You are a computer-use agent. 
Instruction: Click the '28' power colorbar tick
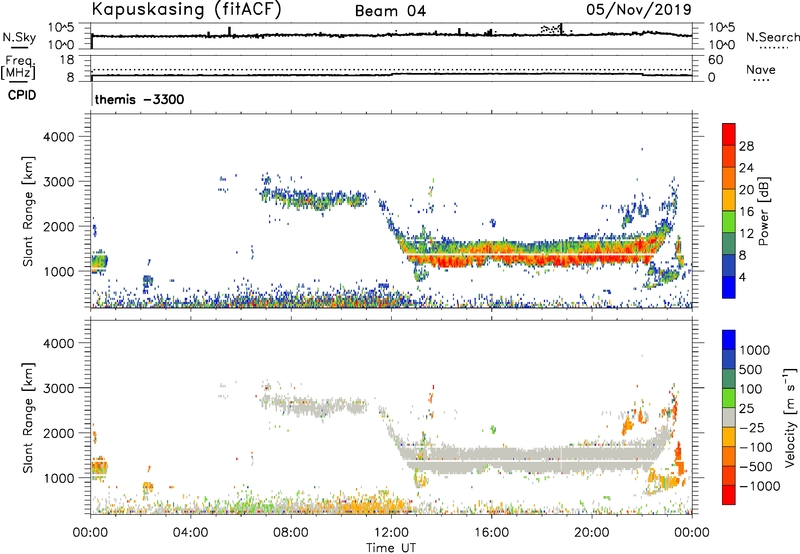746,146
